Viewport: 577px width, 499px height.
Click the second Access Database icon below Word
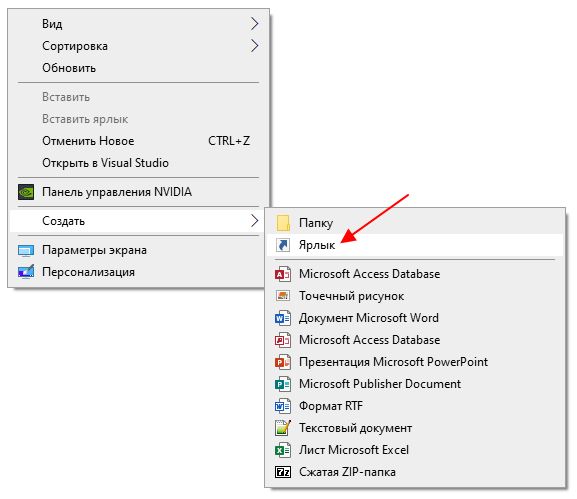[x=283, y=340]
